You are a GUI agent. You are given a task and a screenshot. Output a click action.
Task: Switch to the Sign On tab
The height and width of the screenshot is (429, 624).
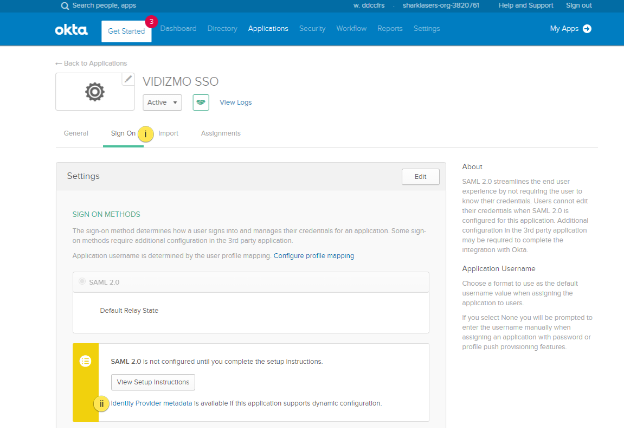123,133
